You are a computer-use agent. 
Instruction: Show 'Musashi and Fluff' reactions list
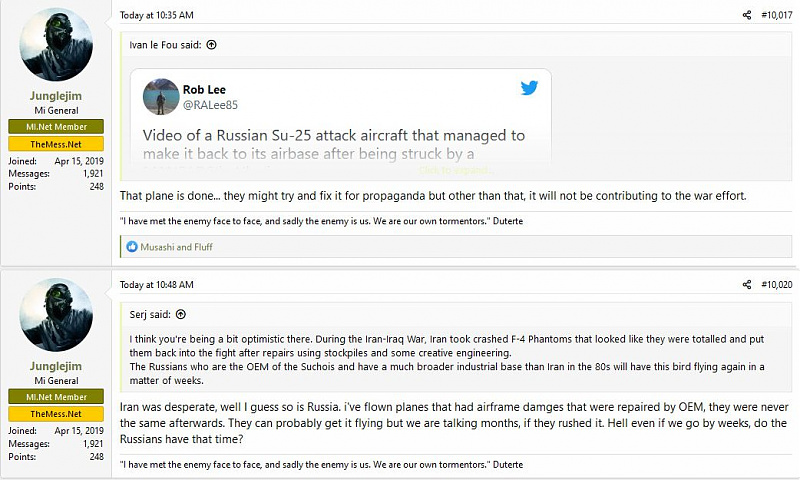pos(176,246)
